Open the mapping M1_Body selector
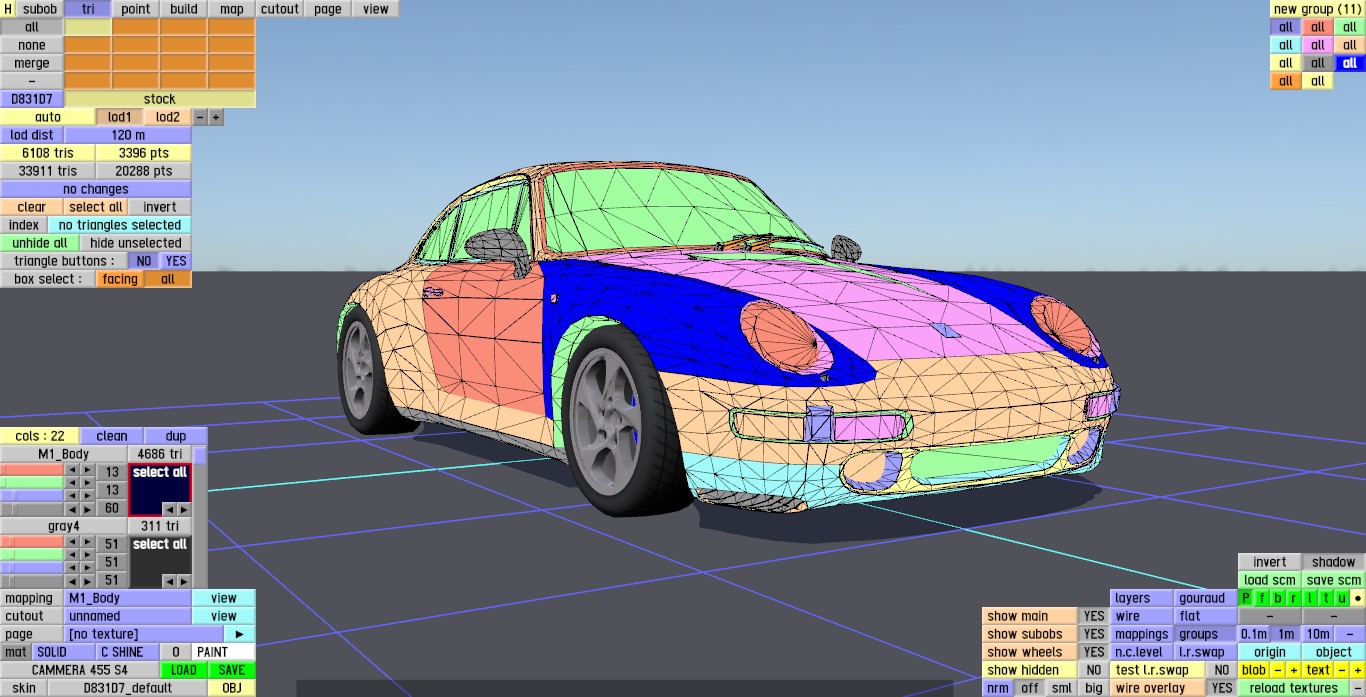This screenshot has width=1366, height=697. (x=128, y=598)
